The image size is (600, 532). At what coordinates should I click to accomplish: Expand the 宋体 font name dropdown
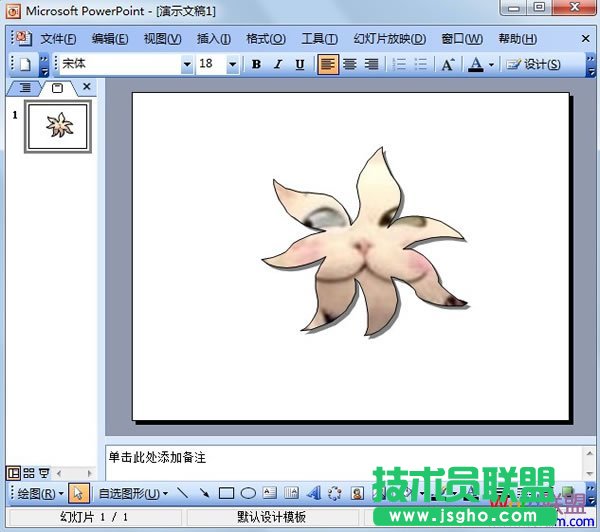pos(187,64)
